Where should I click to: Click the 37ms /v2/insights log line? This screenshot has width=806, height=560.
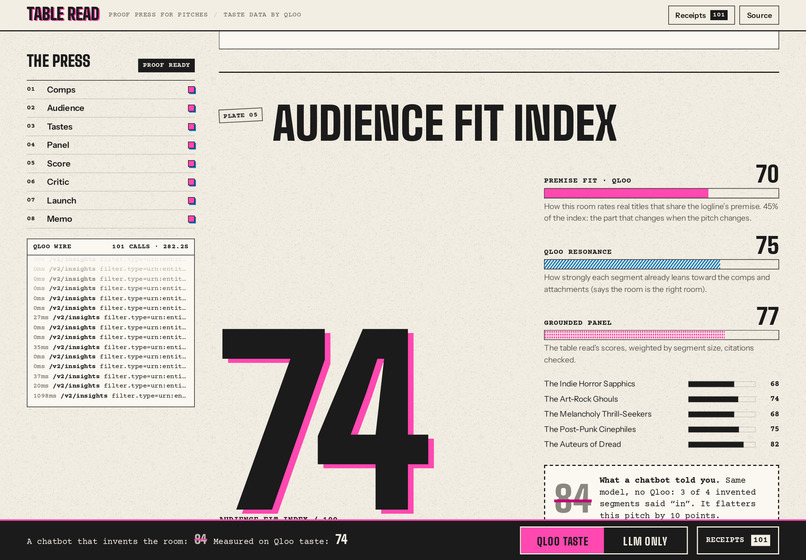tap(111, 376)
